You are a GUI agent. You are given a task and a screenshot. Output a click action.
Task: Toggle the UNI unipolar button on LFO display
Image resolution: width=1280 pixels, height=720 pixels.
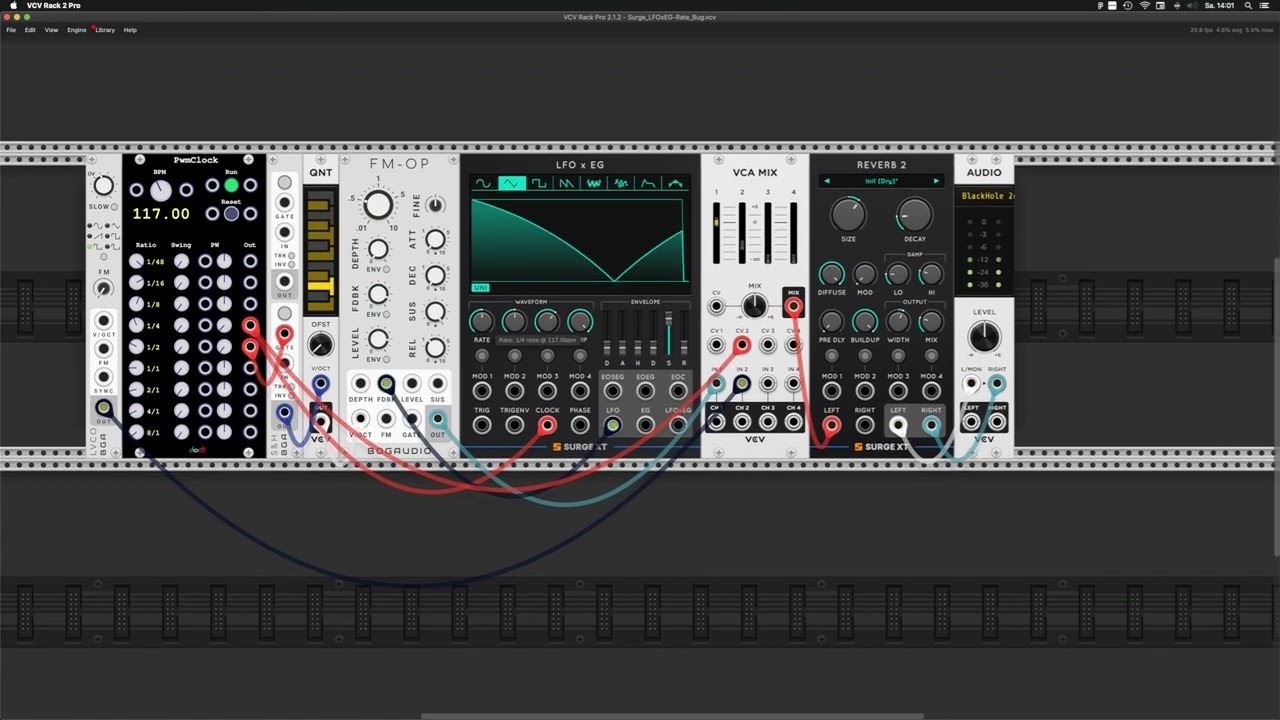click(481, 288)
